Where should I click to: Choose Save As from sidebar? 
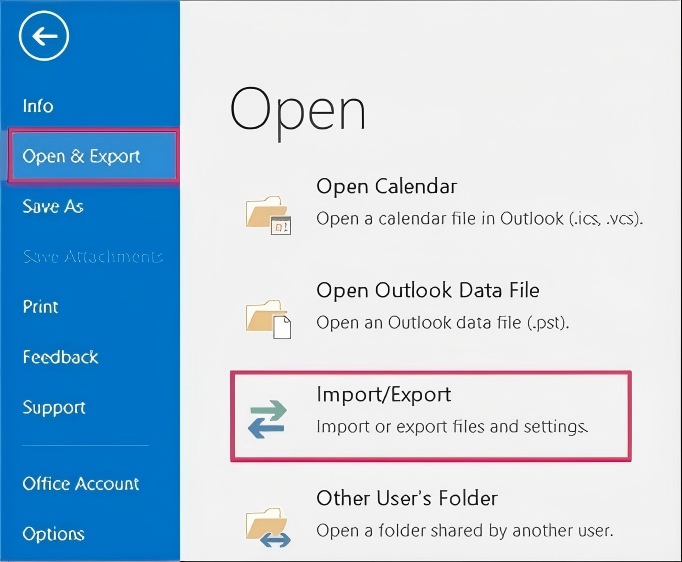tap(53, 206)
